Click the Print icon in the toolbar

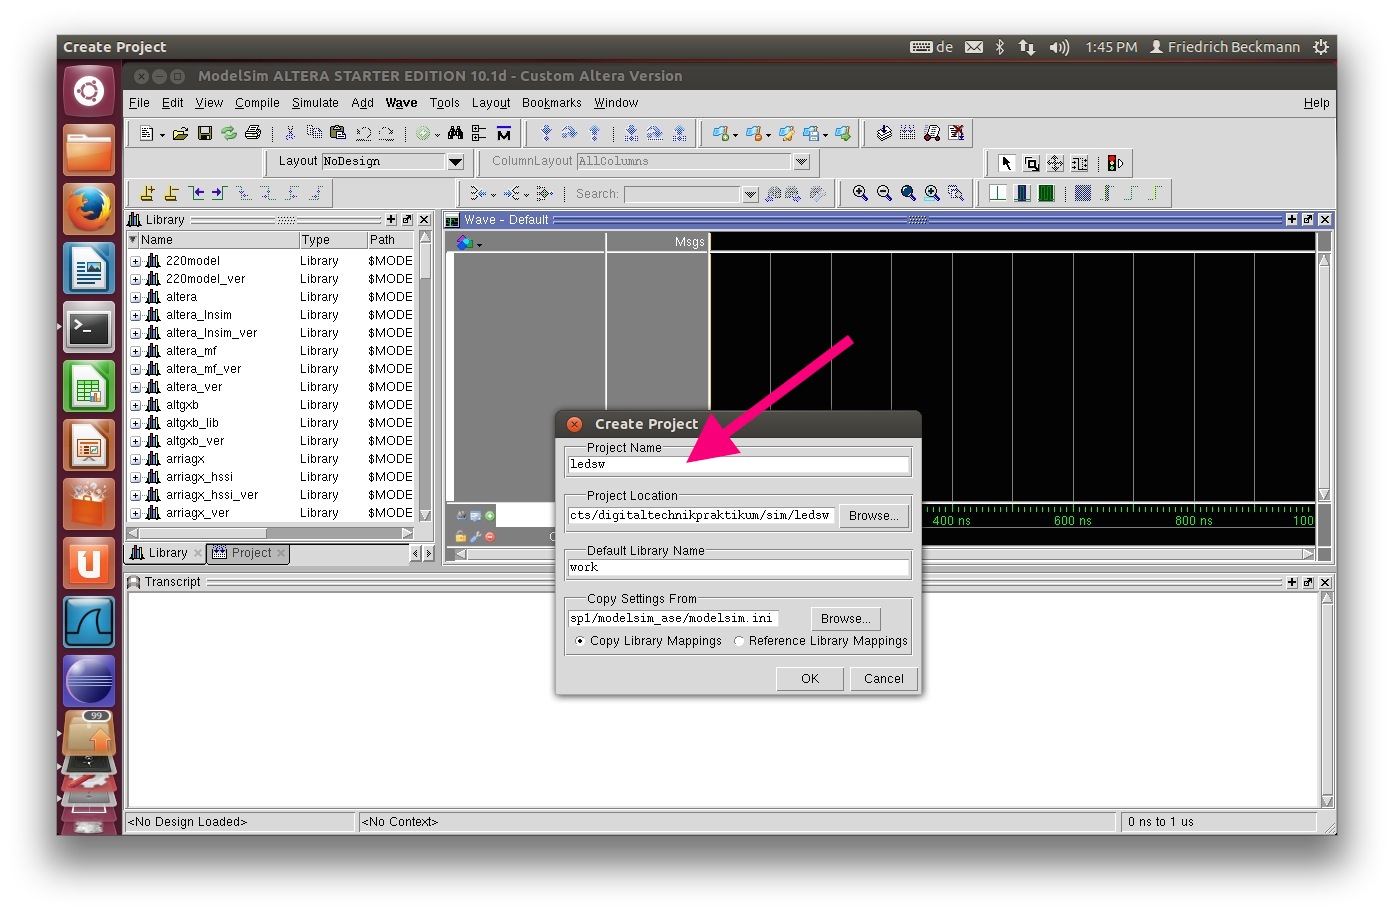coord(253,133)
